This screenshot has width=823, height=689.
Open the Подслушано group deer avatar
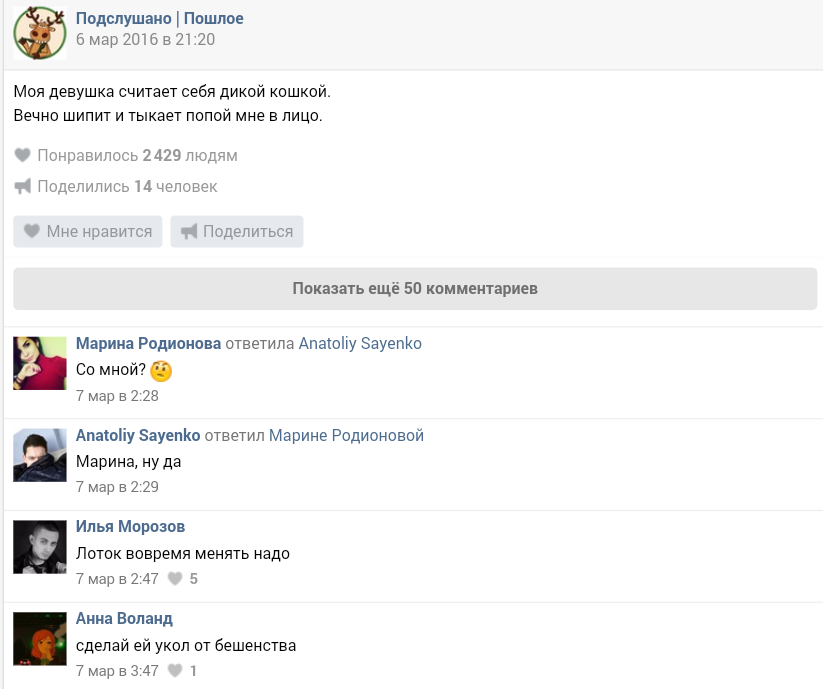coord(40,33)
